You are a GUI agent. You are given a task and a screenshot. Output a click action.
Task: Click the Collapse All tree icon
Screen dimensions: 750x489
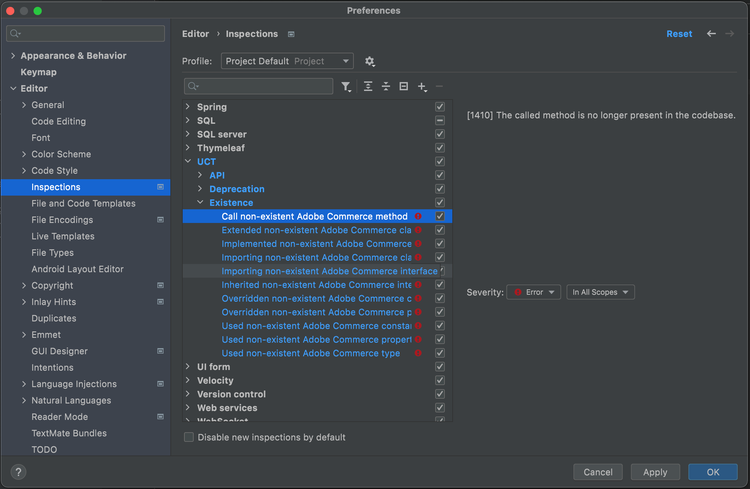[386, 87]
